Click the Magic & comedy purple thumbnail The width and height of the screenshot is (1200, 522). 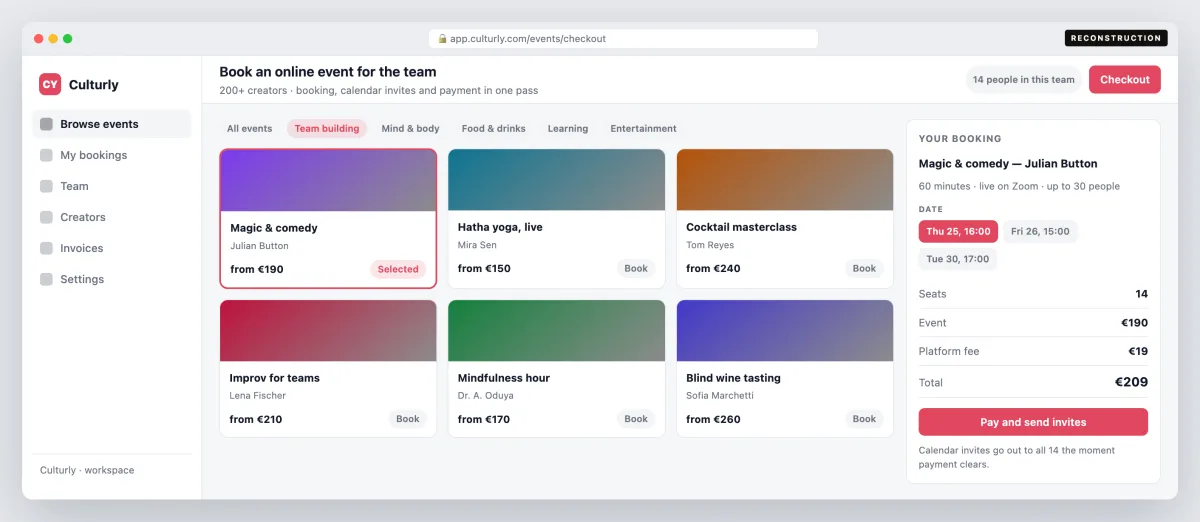(x=328, y=180)
